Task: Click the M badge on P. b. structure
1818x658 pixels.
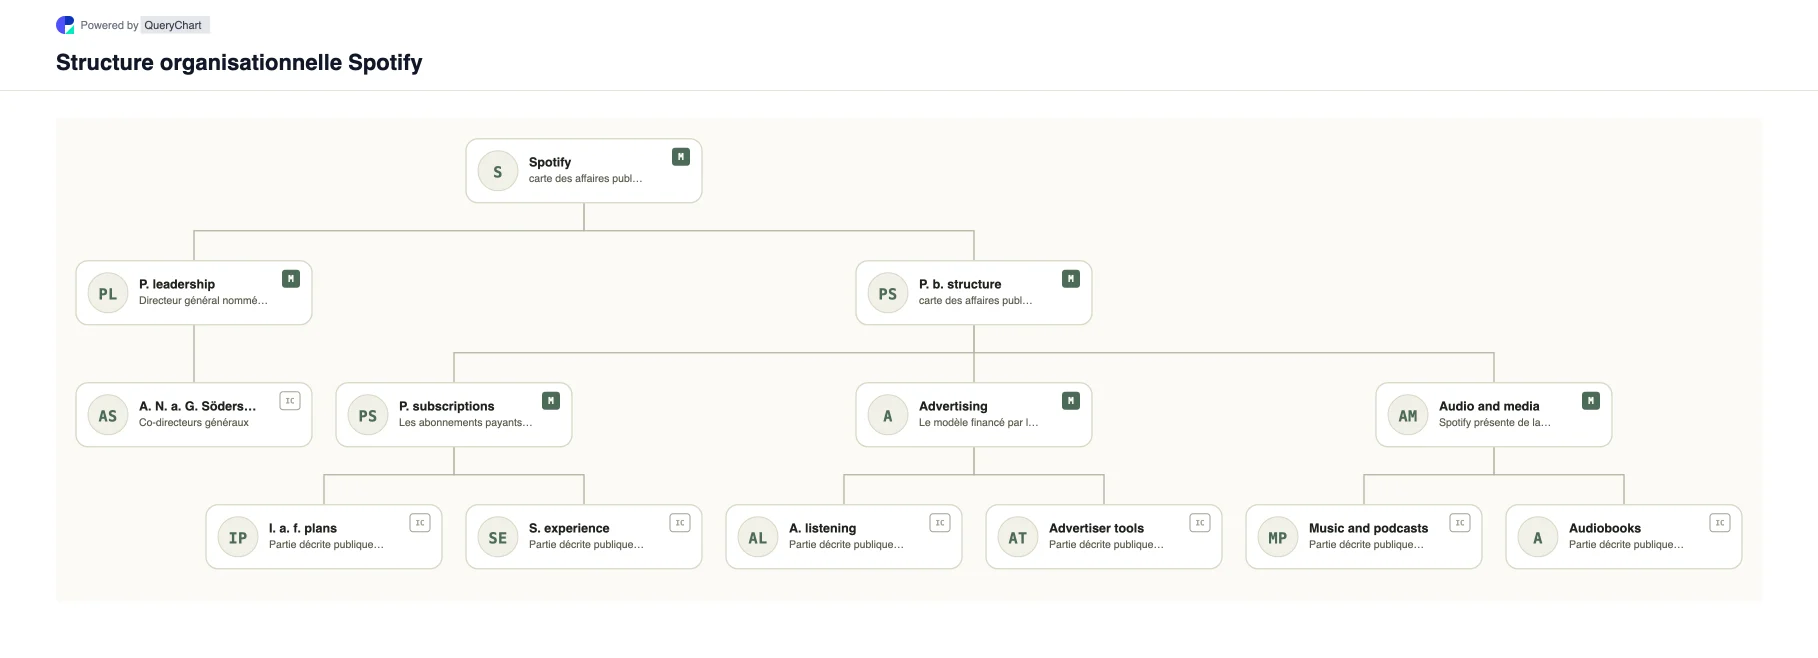Action: tap(1071, 279)
